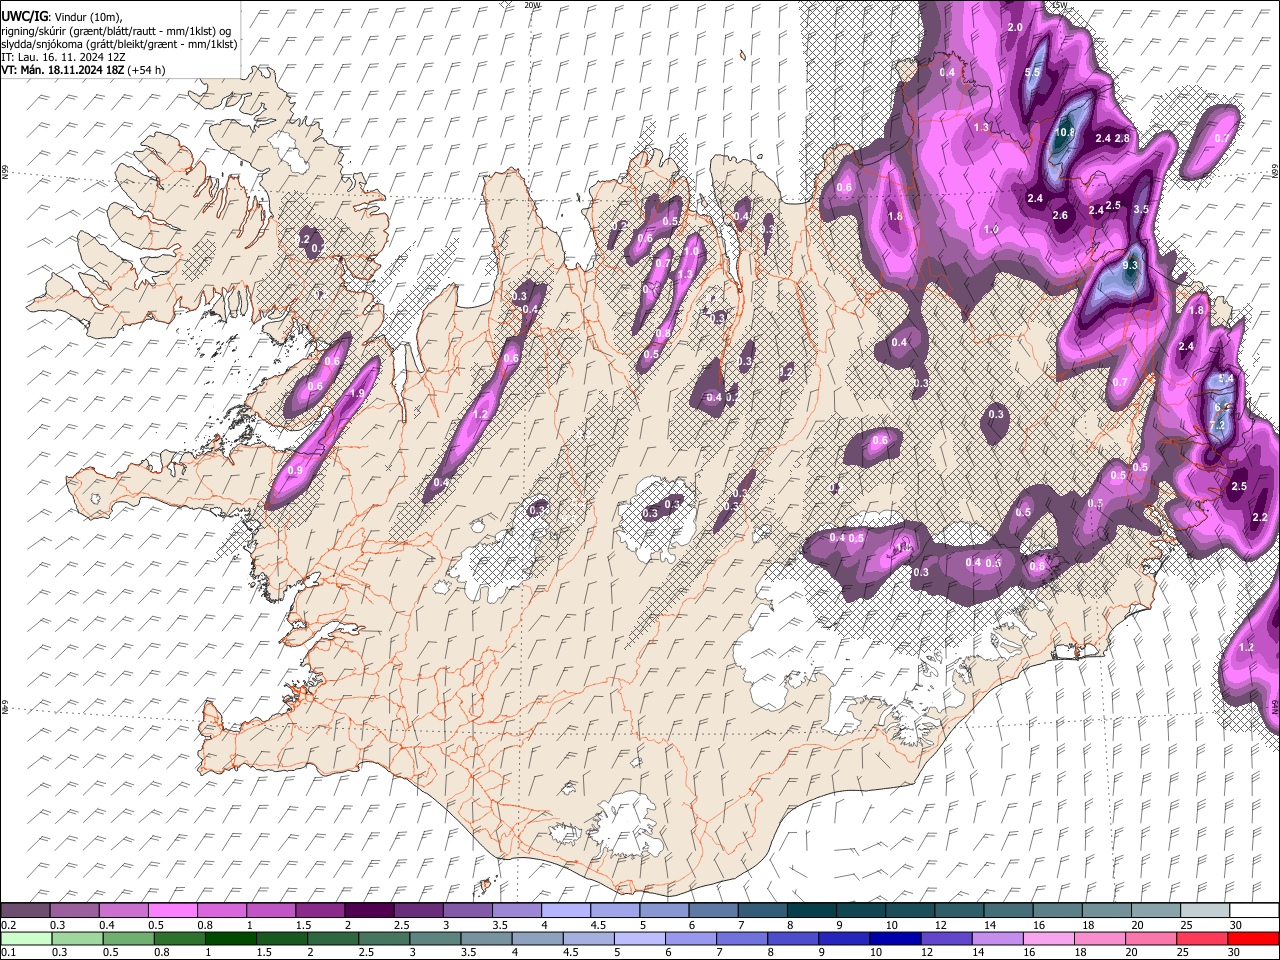Image resolution: width=1280 pixels, height=960 pixels.
Task: Select upper legend swatch between 8 and 9
Action: (x=813, y=910)
